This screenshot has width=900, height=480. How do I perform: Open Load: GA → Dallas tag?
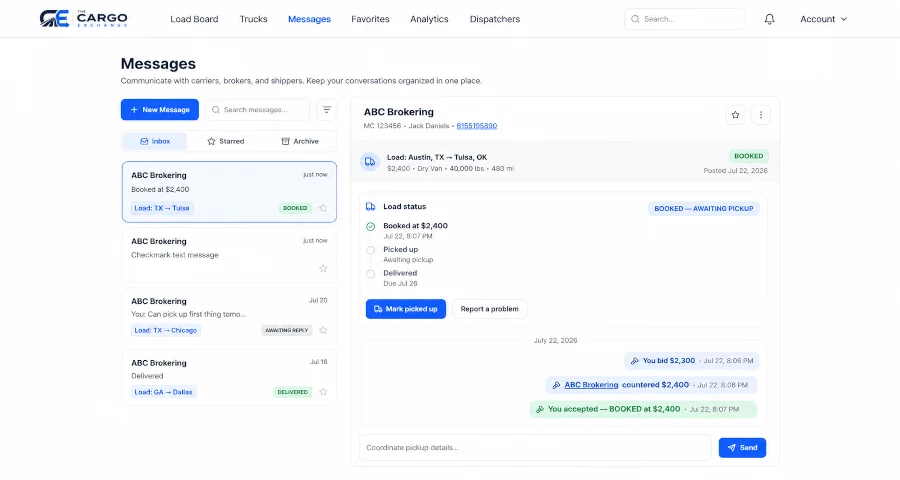click(x=164, y=392)
